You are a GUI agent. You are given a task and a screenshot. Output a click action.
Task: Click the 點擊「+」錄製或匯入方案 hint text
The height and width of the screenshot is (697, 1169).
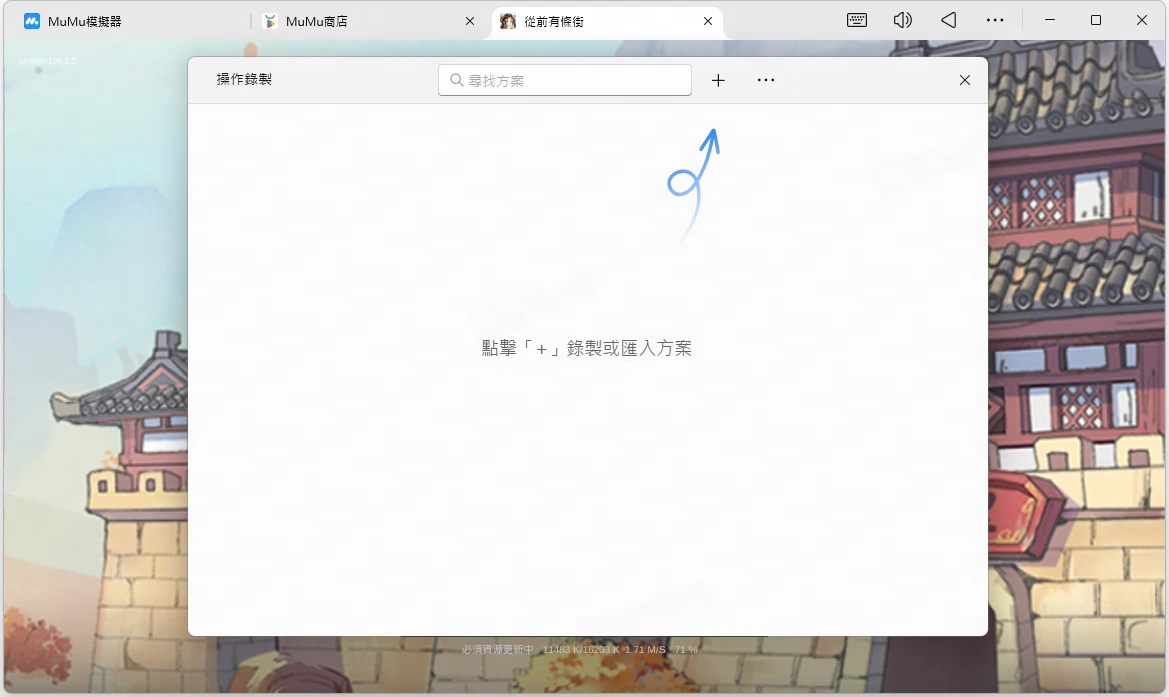point(587,348)
